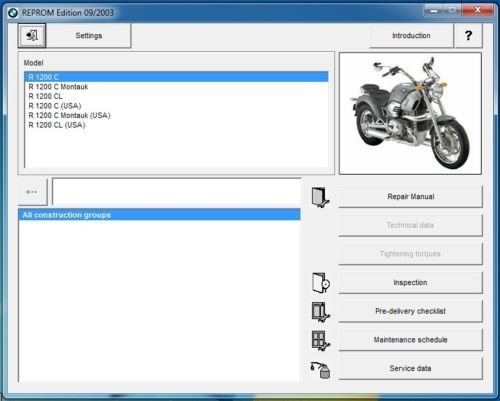Screen dimensions: 500x401
Task: Open the Repair Manual
Action: click(x=411, y=197)
